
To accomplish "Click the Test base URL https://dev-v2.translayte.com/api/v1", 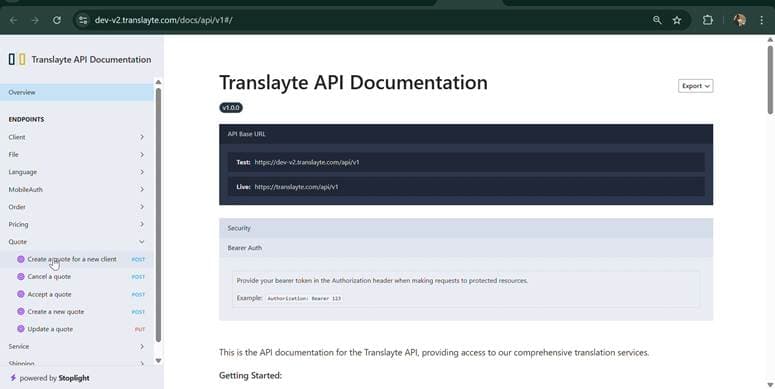I will [x=307, y=162].
